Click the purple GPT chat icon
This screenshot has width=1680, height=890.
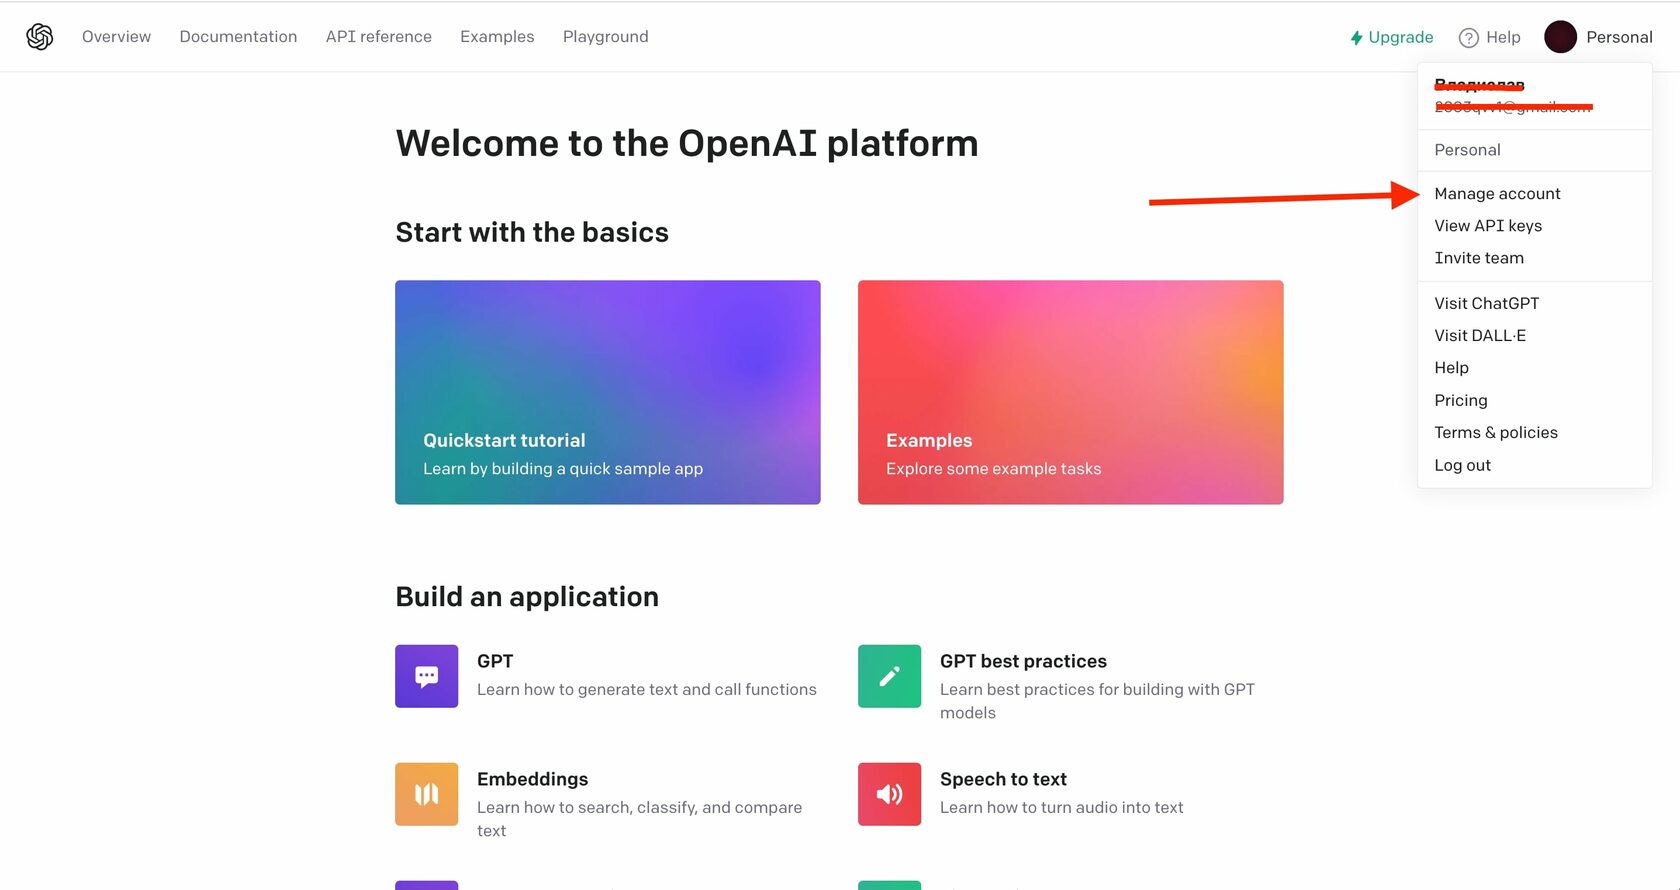point(426,676)
